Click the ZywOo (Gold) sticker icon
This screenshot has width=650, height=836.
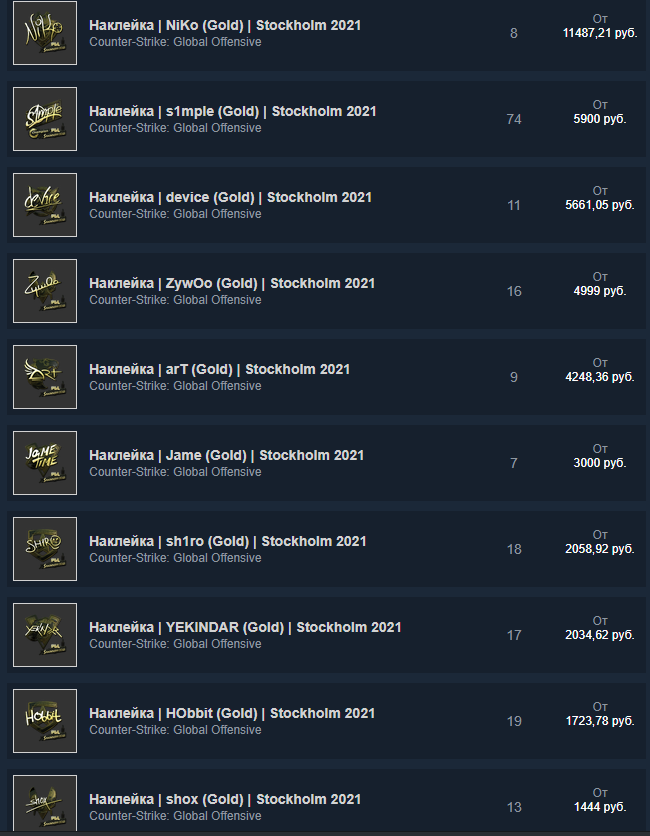pos(45,291)
